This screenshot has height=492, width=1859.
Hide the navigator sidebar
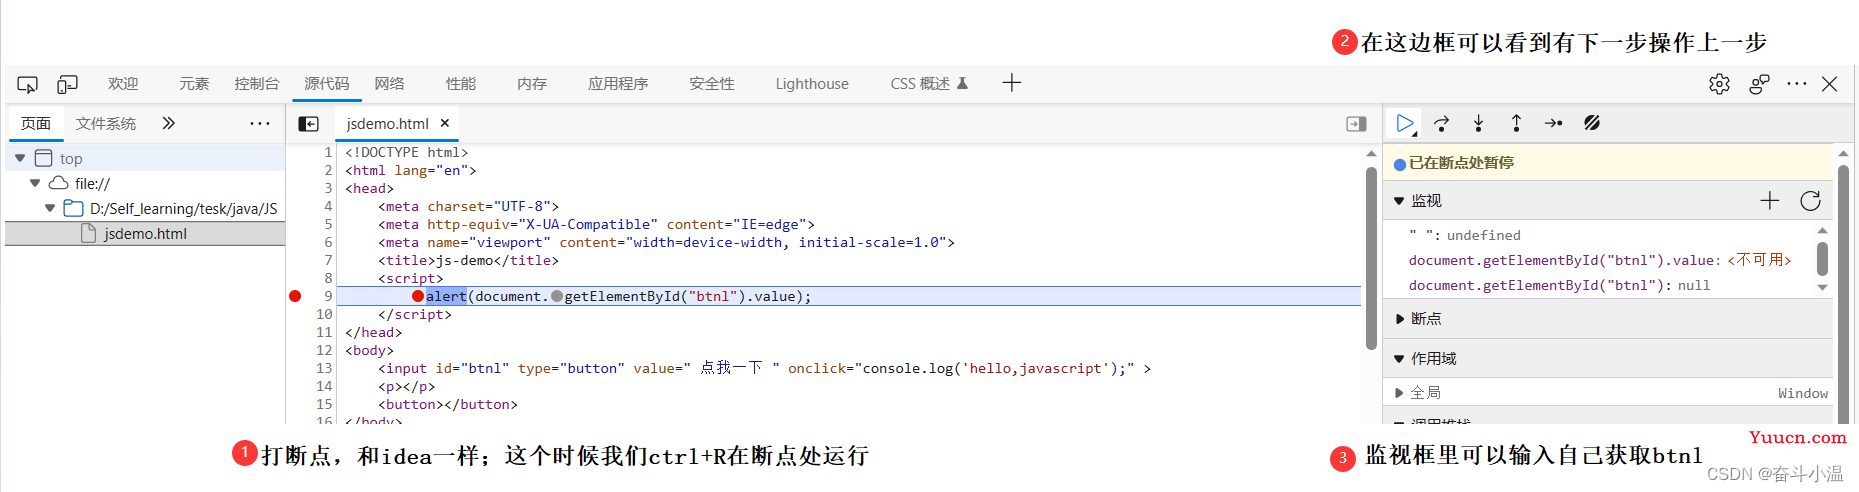point(309,124)
